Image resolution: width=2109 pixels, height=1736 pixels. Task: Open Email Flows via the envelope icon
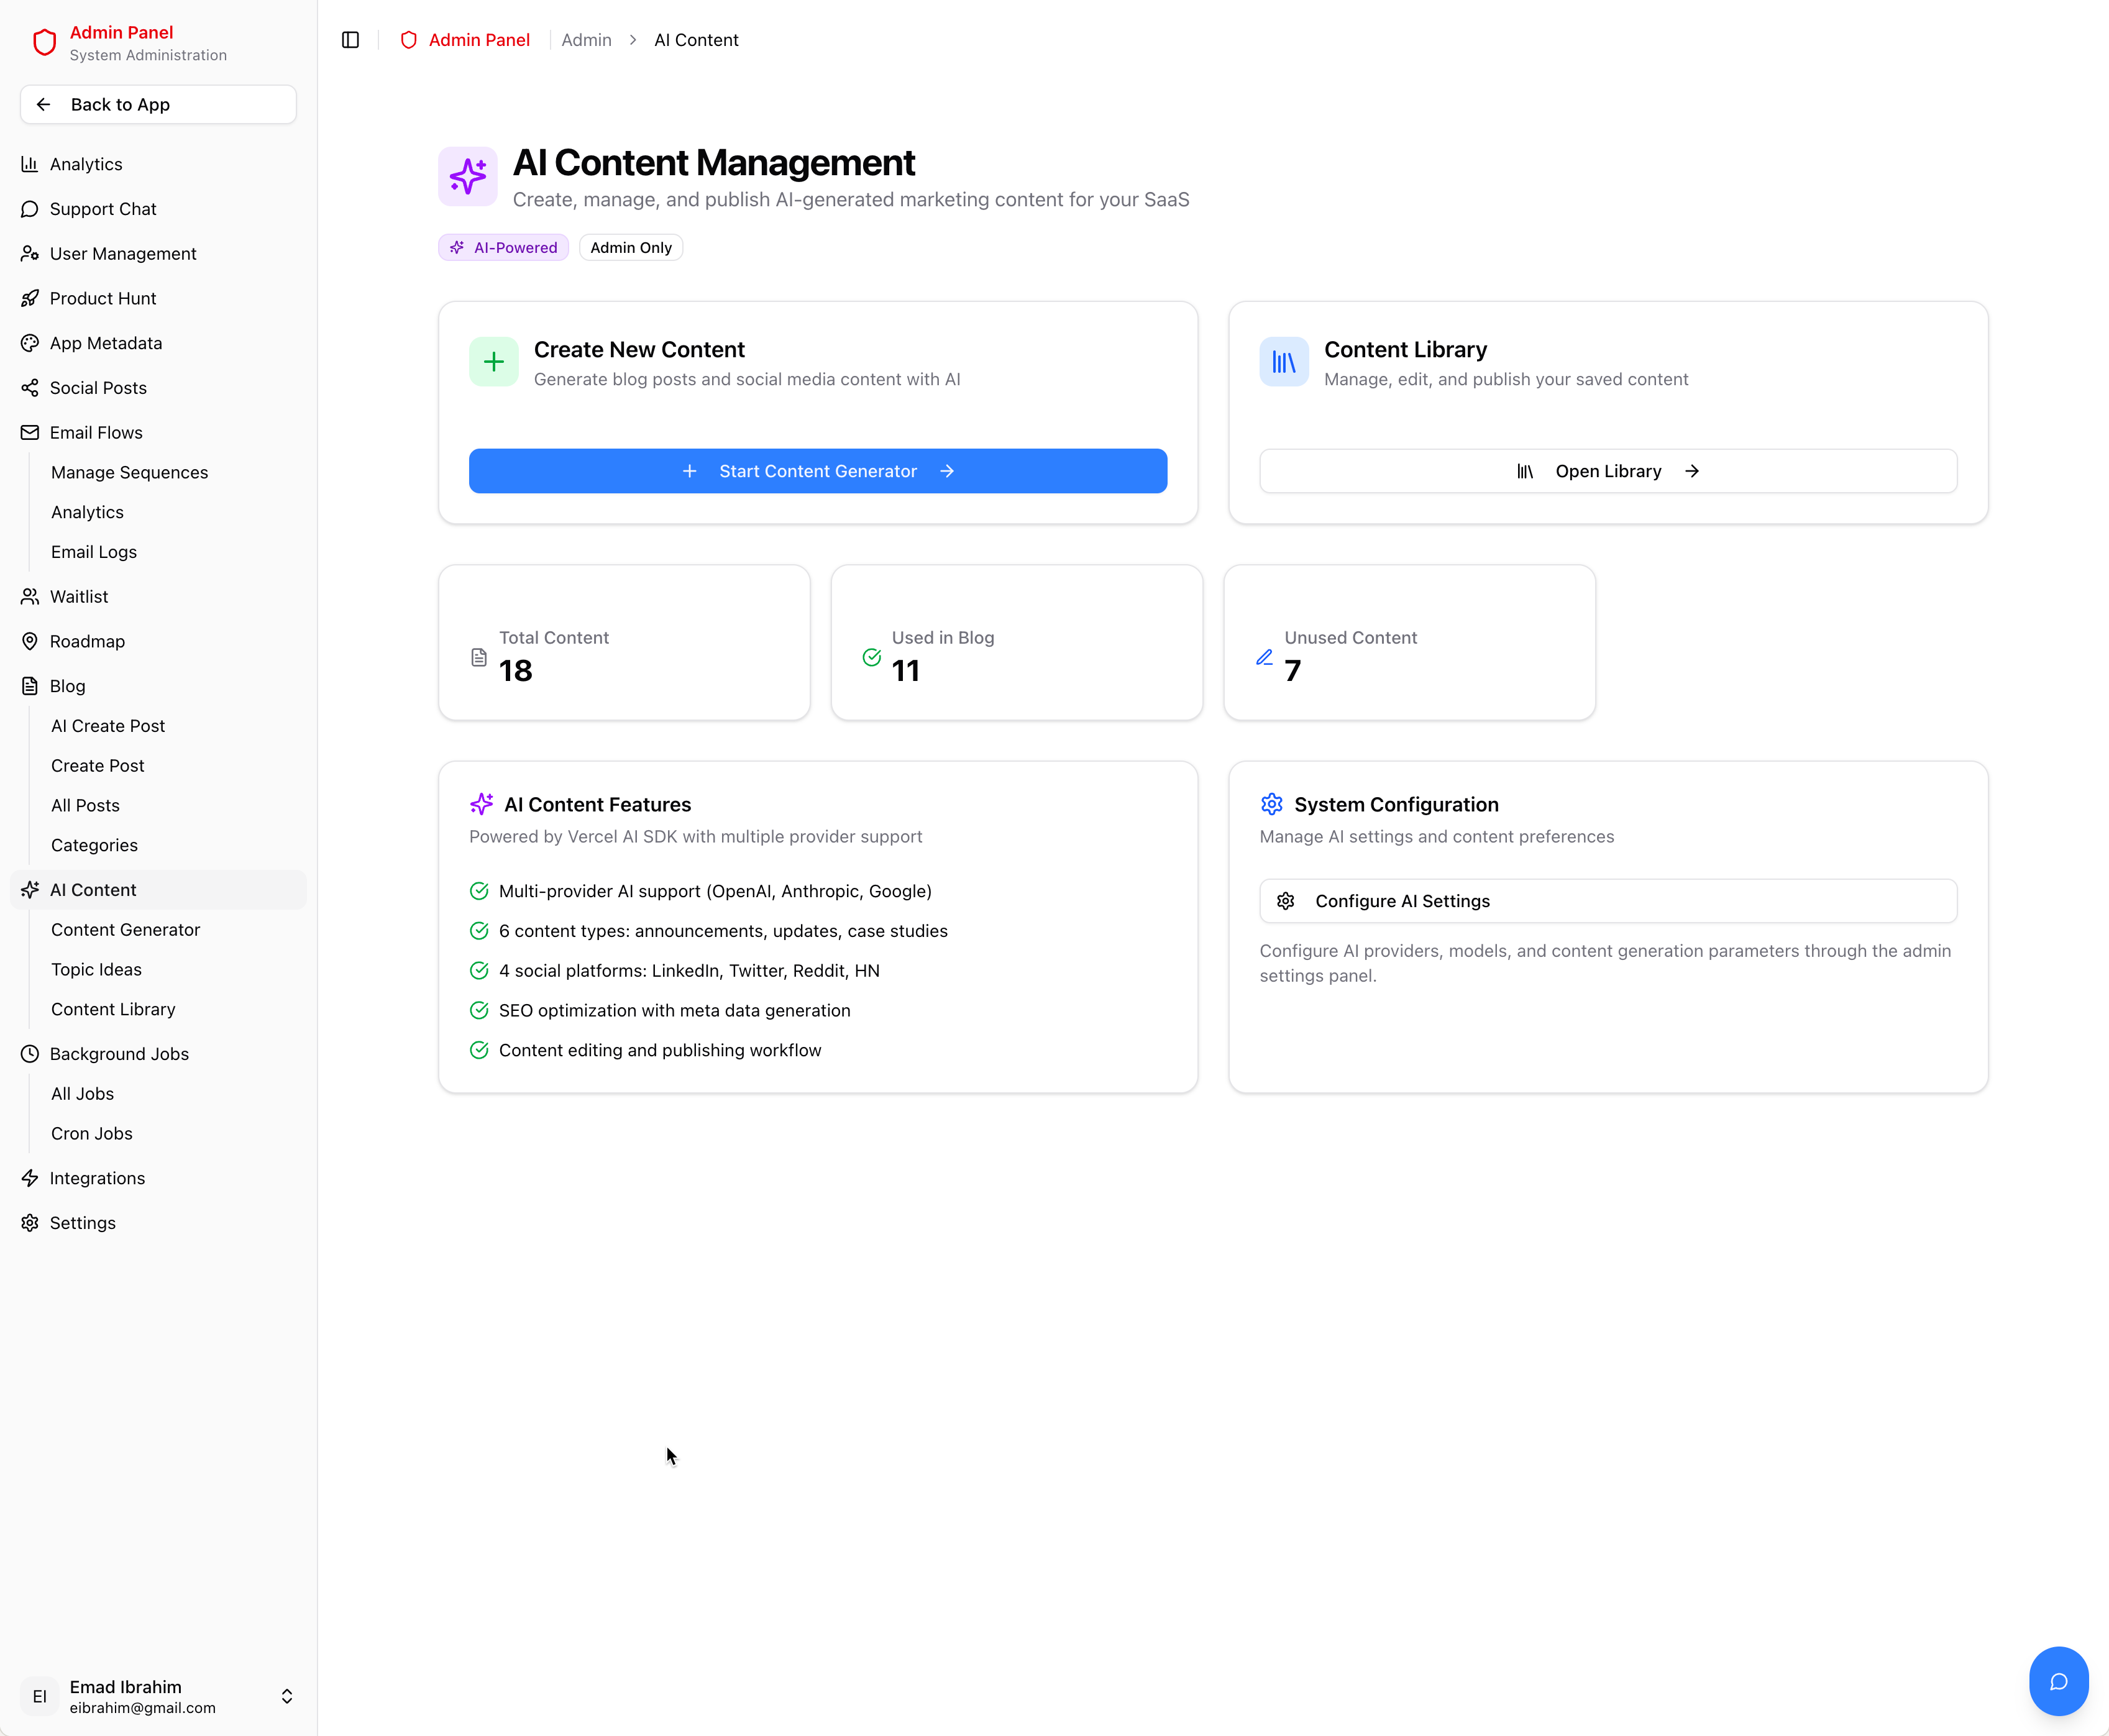click(29, 432)
